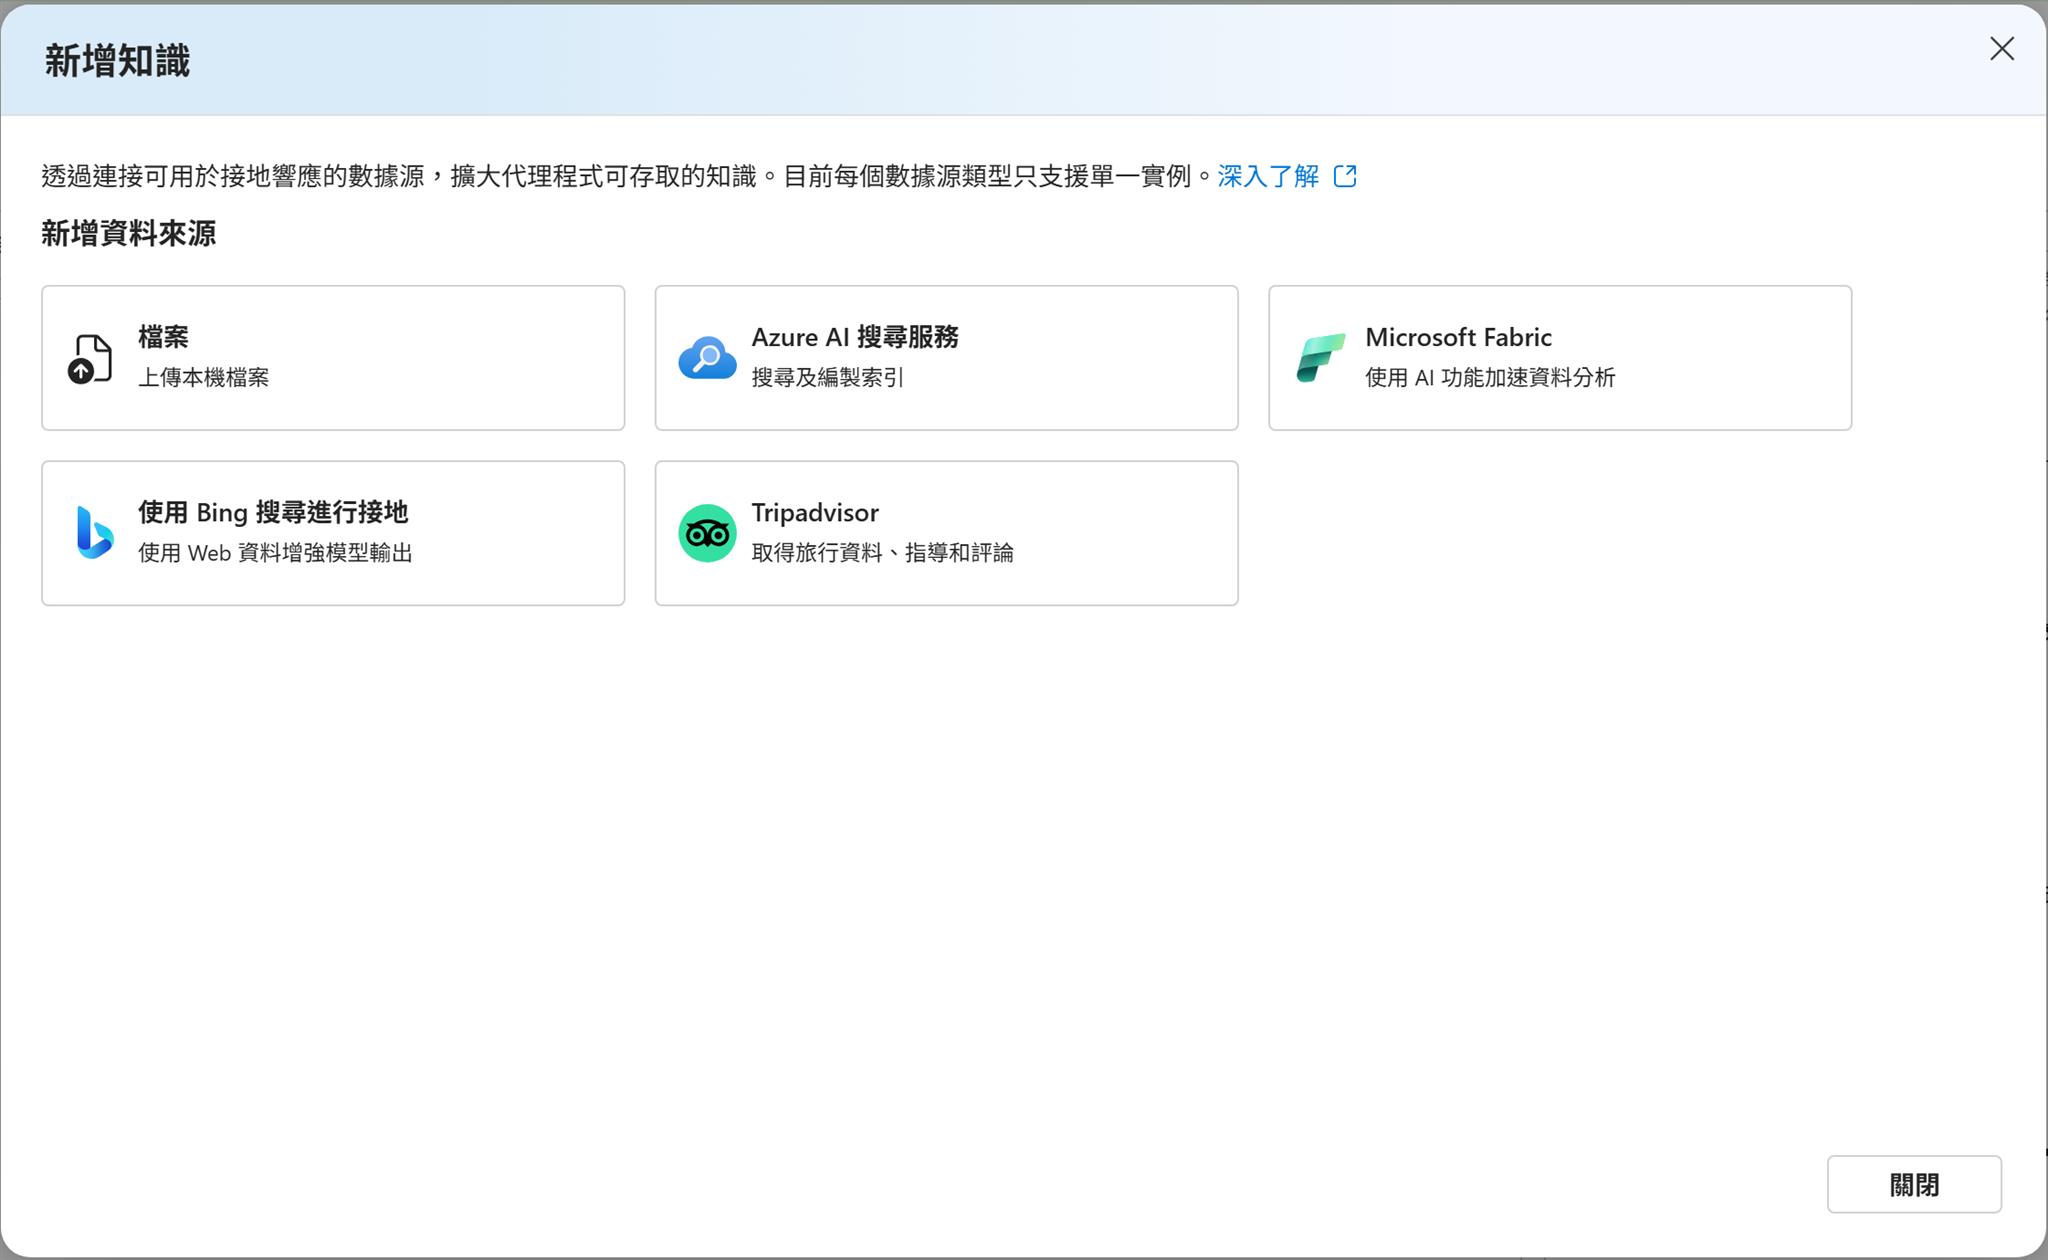Click 取得旅行資料、指導和評論 text

click(882, 552)
